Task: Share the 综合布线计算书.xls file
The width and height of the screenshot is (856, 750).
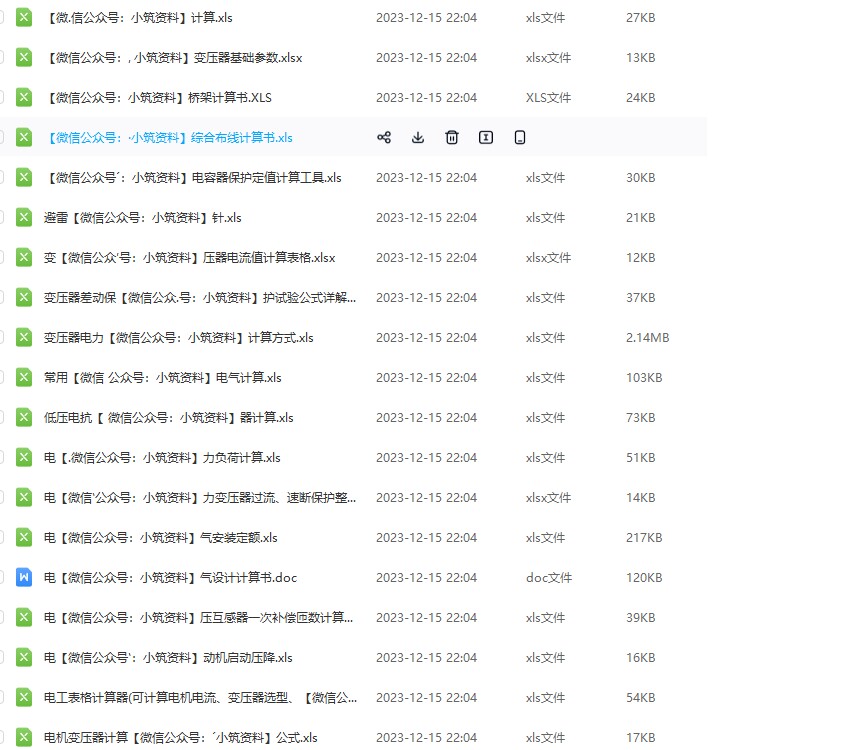Action: 384,137
